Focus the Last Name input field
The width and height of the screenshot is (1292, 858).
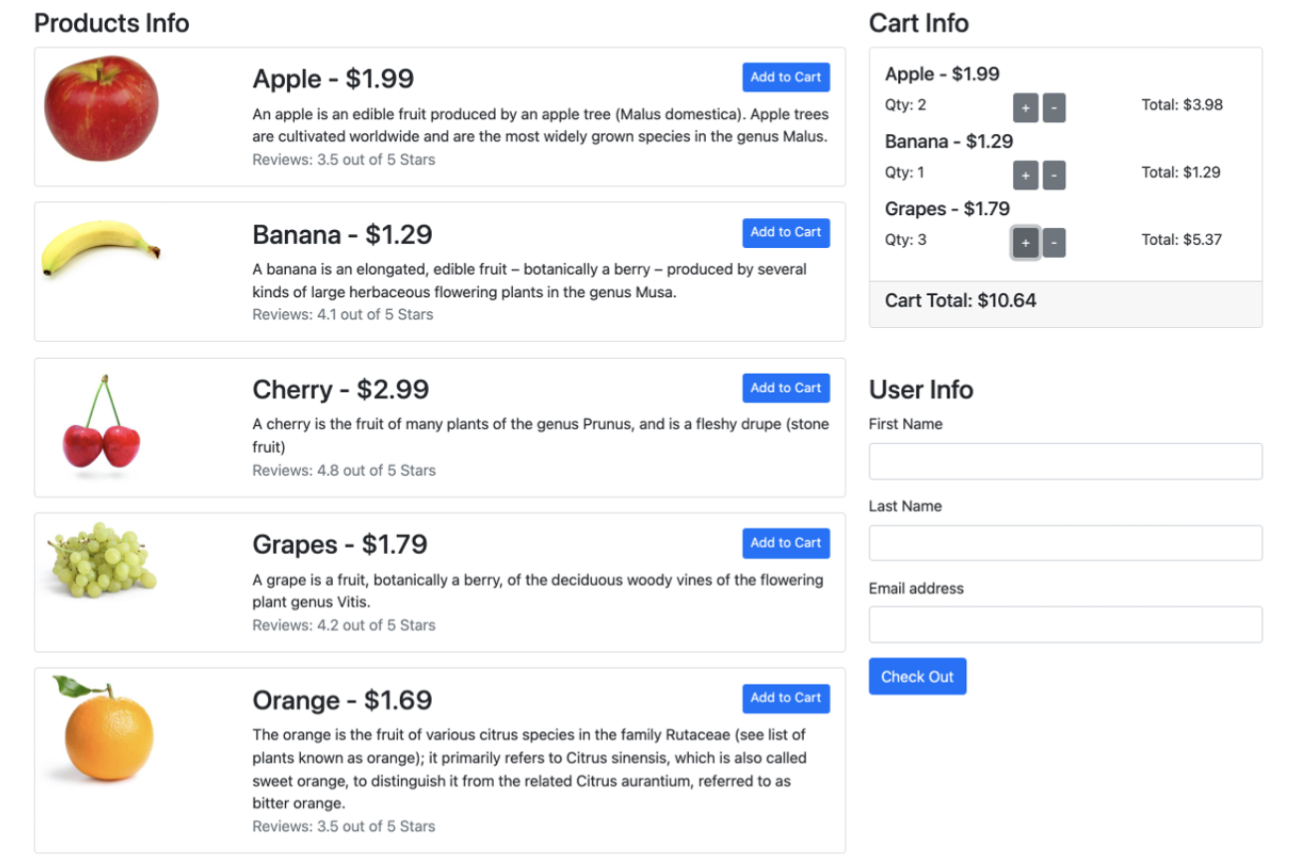click(1065, 543)
